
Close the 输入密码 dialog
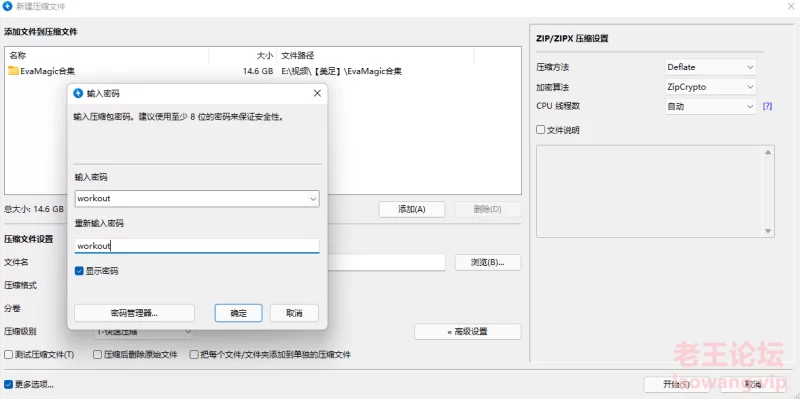(x=317, y=93)
